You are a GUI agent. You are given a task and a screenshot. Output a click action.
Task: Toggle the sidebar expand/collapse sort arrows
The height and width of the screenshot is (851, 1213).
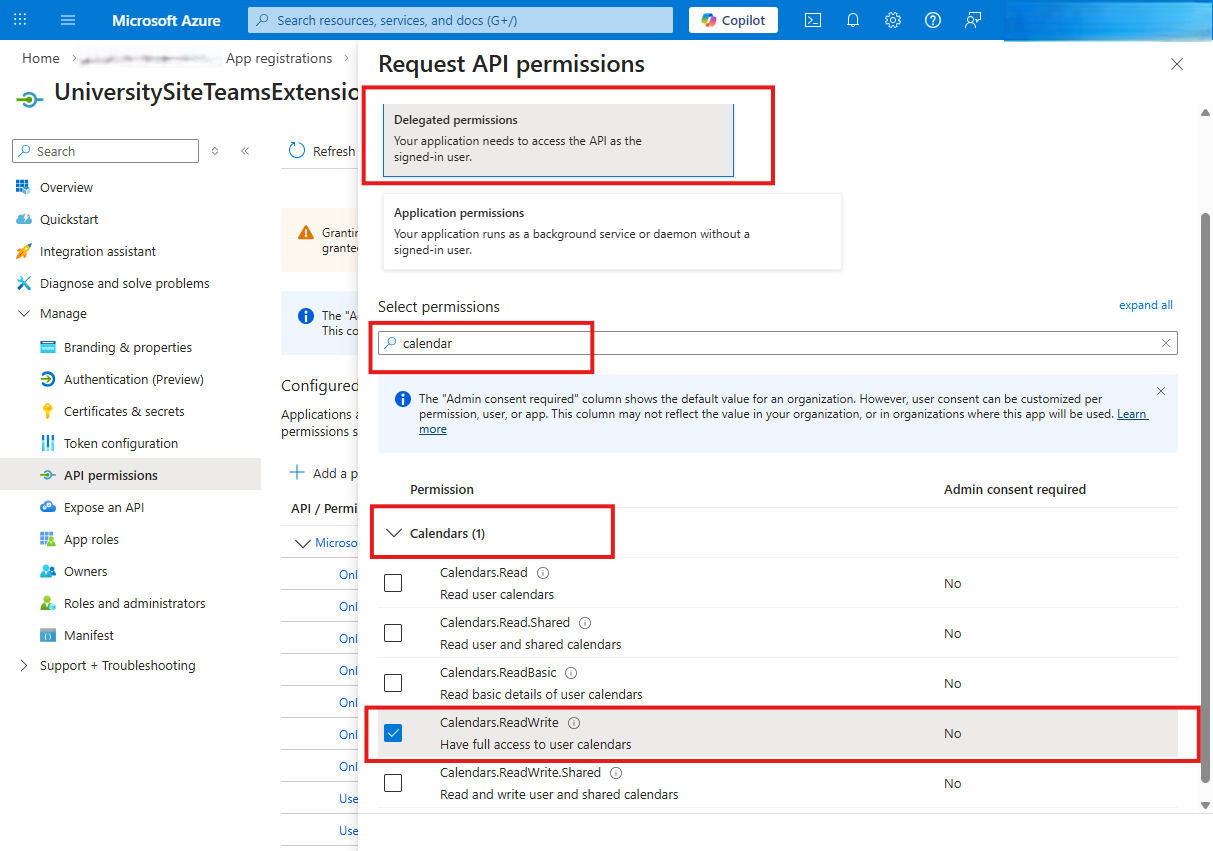(x=214, y=151)
